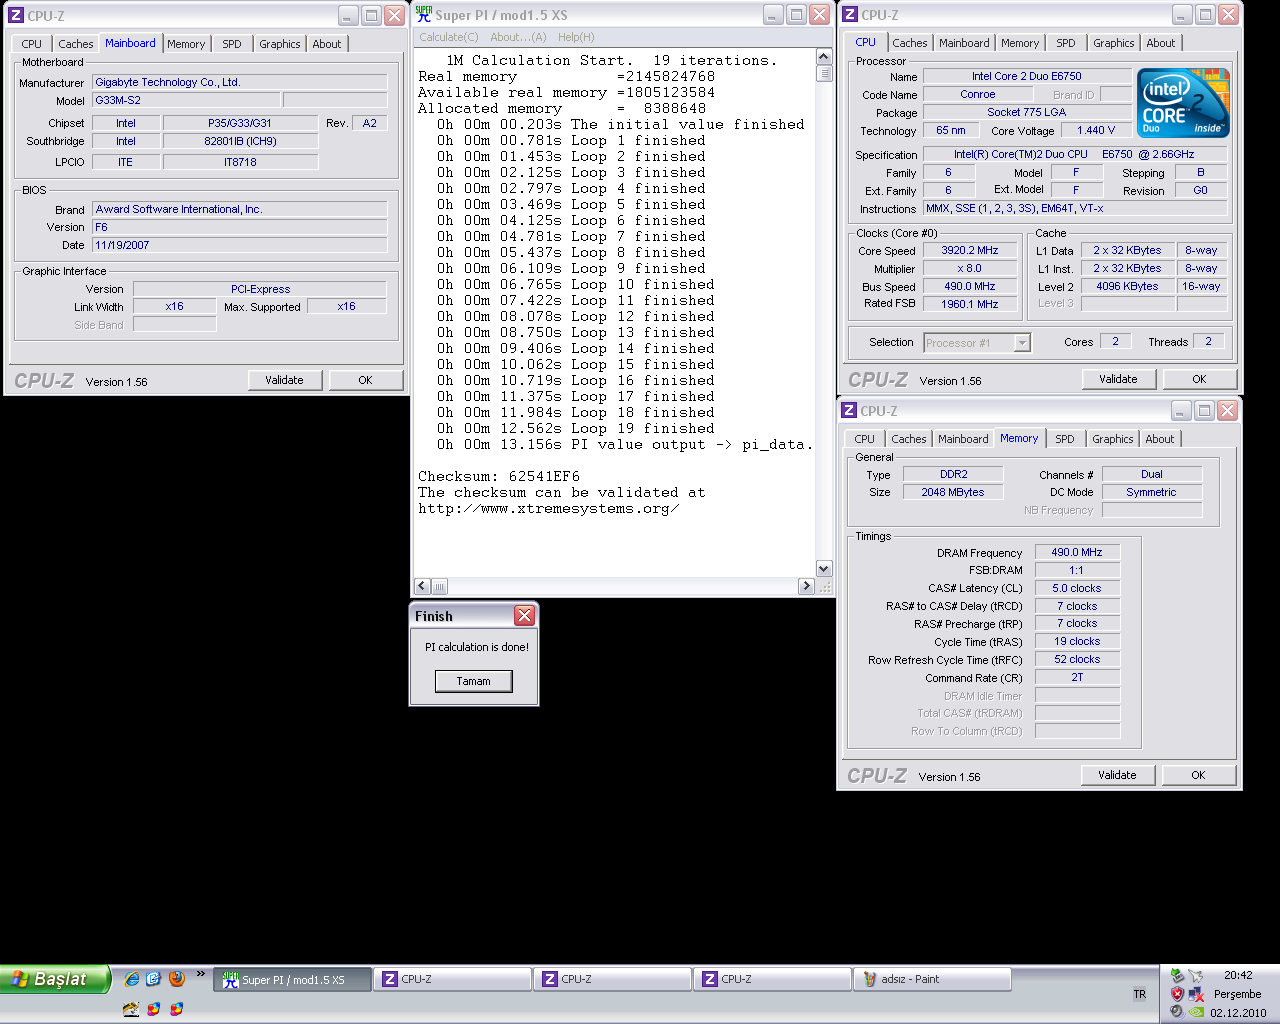Select Mainboard tab in CPU window with Intel logo

tap(964, 43)
